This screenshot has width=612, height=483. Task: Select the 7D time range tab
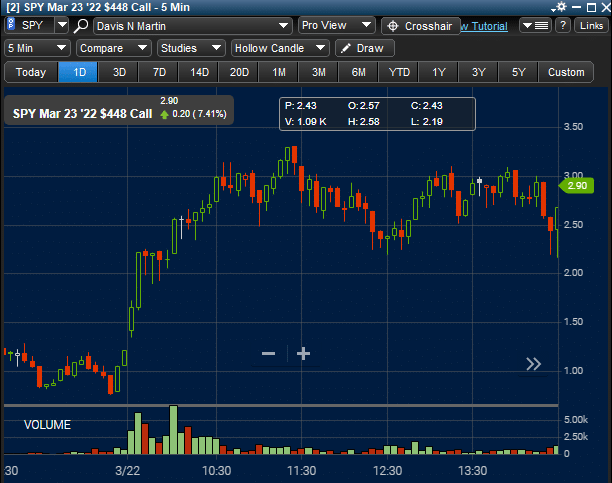[159, 72]
